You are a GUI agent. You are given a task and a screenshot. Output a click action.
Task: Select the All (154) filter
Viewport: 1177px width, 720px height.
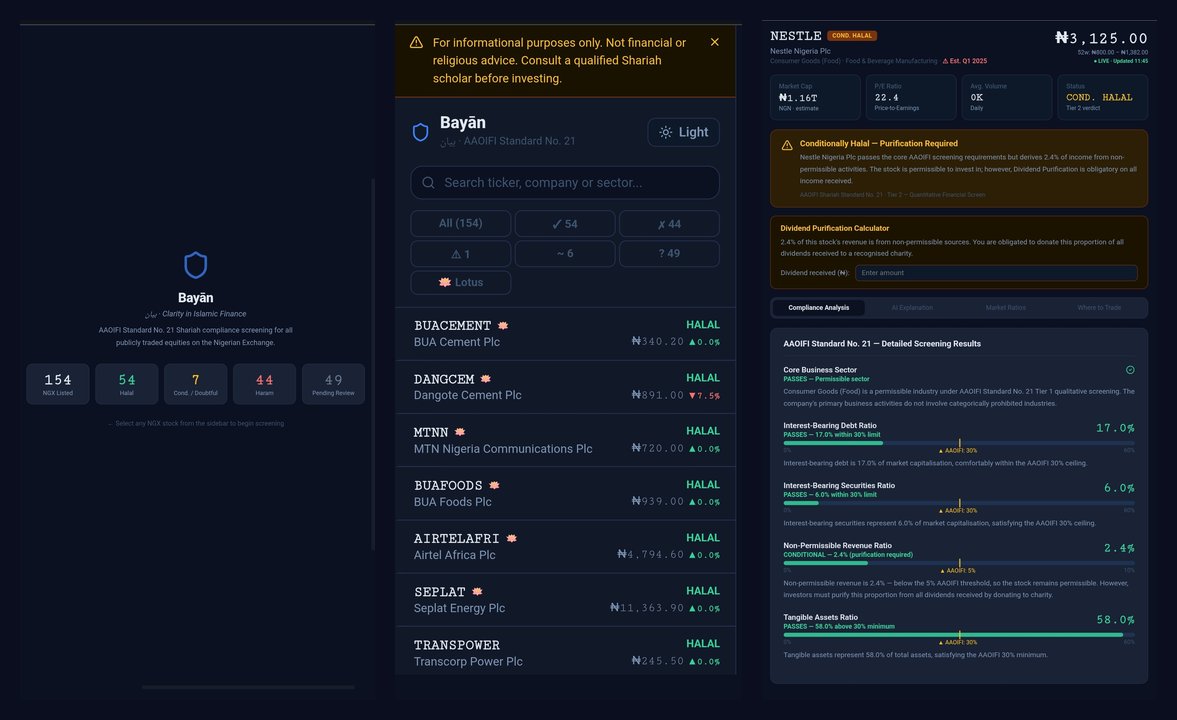tap(461, 224)
